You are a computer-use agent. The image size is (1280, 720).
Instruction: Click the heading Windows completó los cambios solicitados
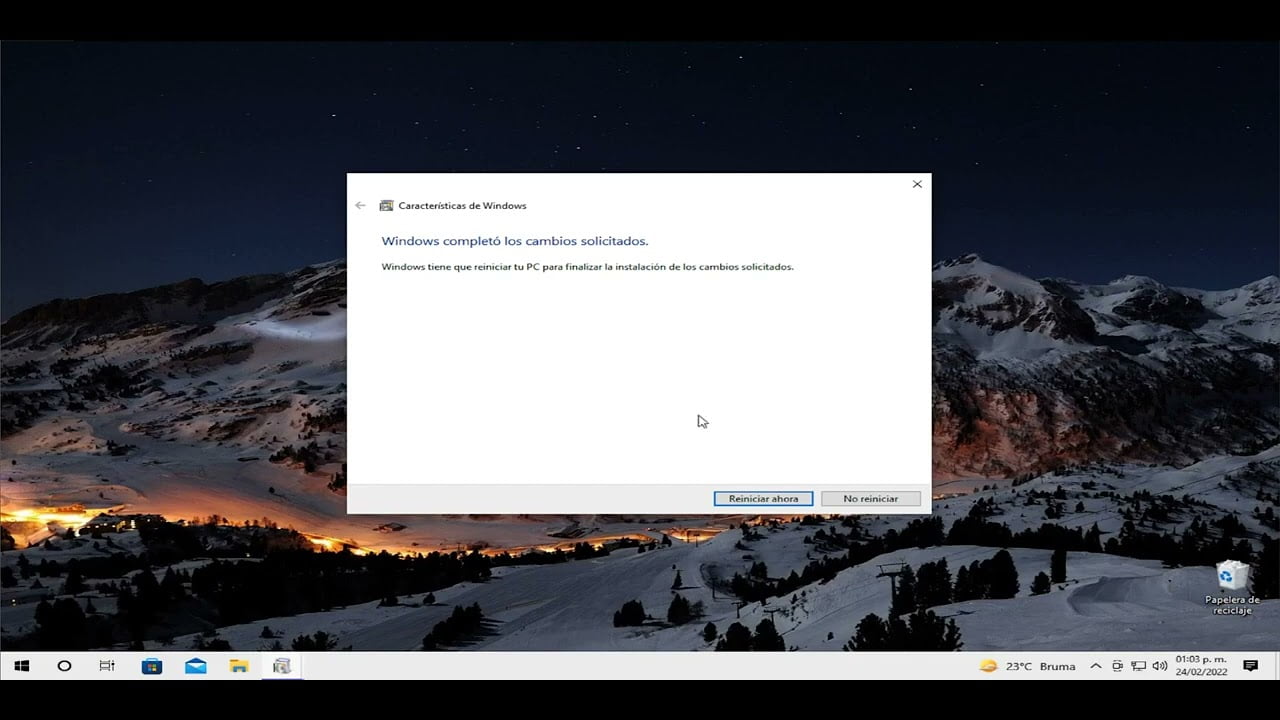pyautogui.click(x=515, y=241)
